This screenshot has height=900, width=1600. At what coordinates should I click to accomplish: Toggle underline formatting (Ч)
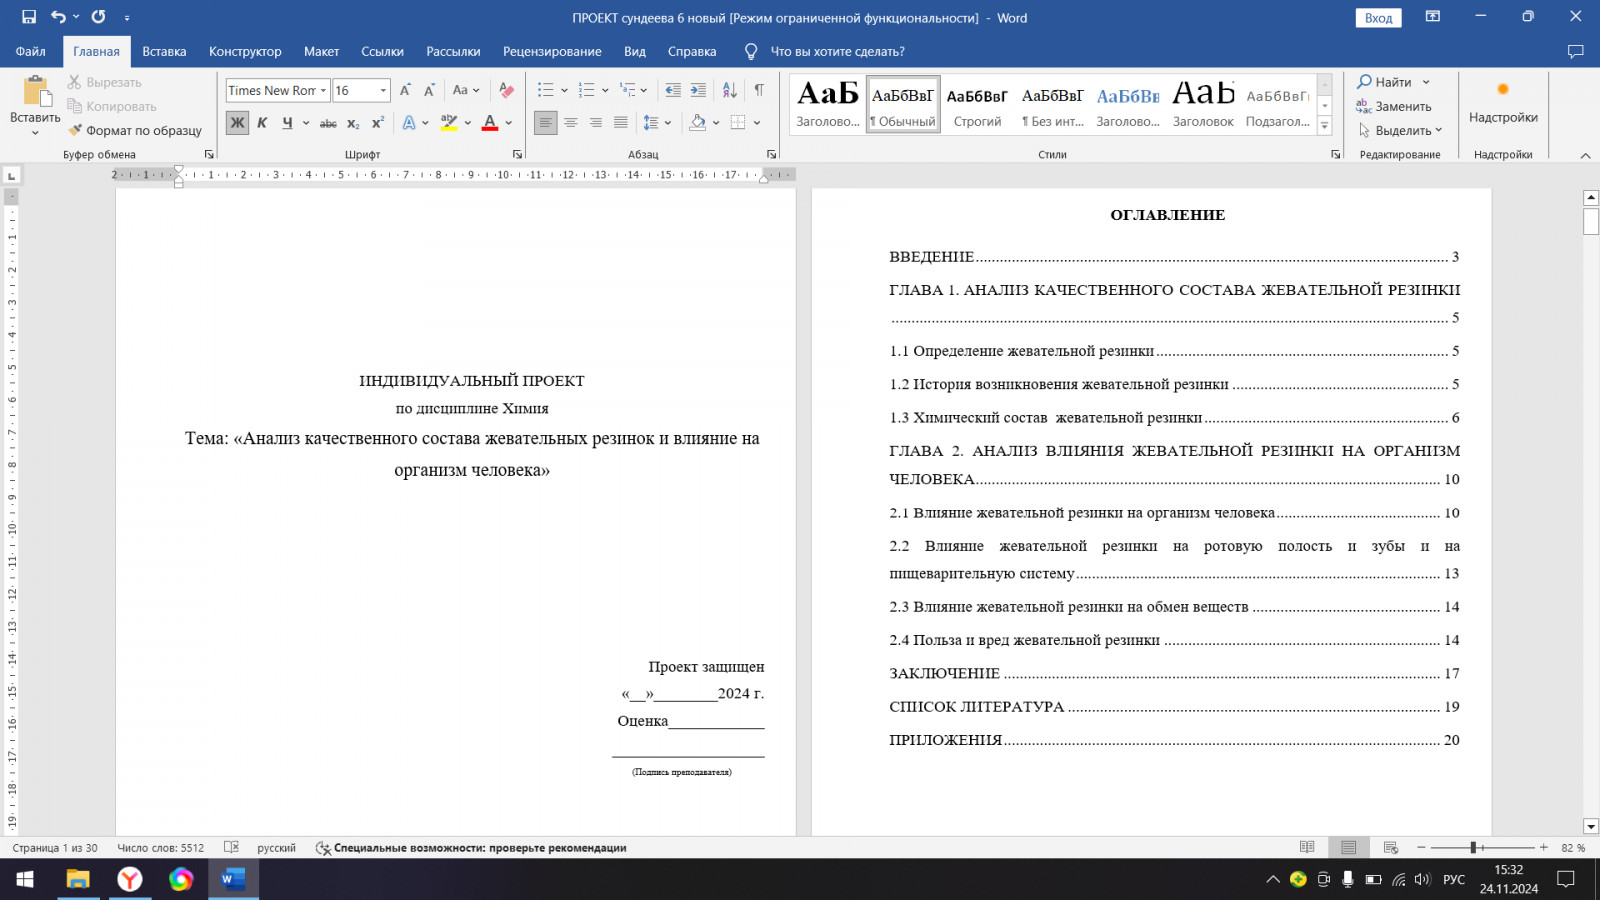[x=287, y=123]
